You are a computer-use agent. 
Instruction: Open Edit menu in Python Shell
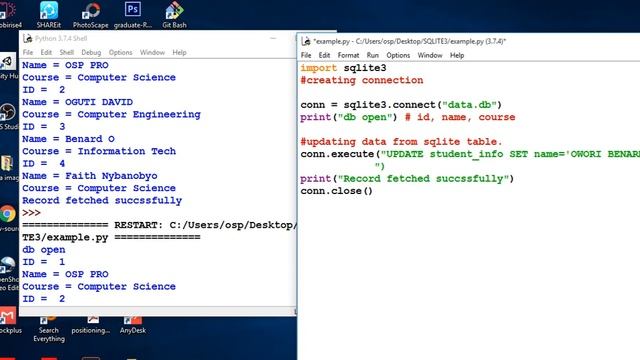point(46,52)
